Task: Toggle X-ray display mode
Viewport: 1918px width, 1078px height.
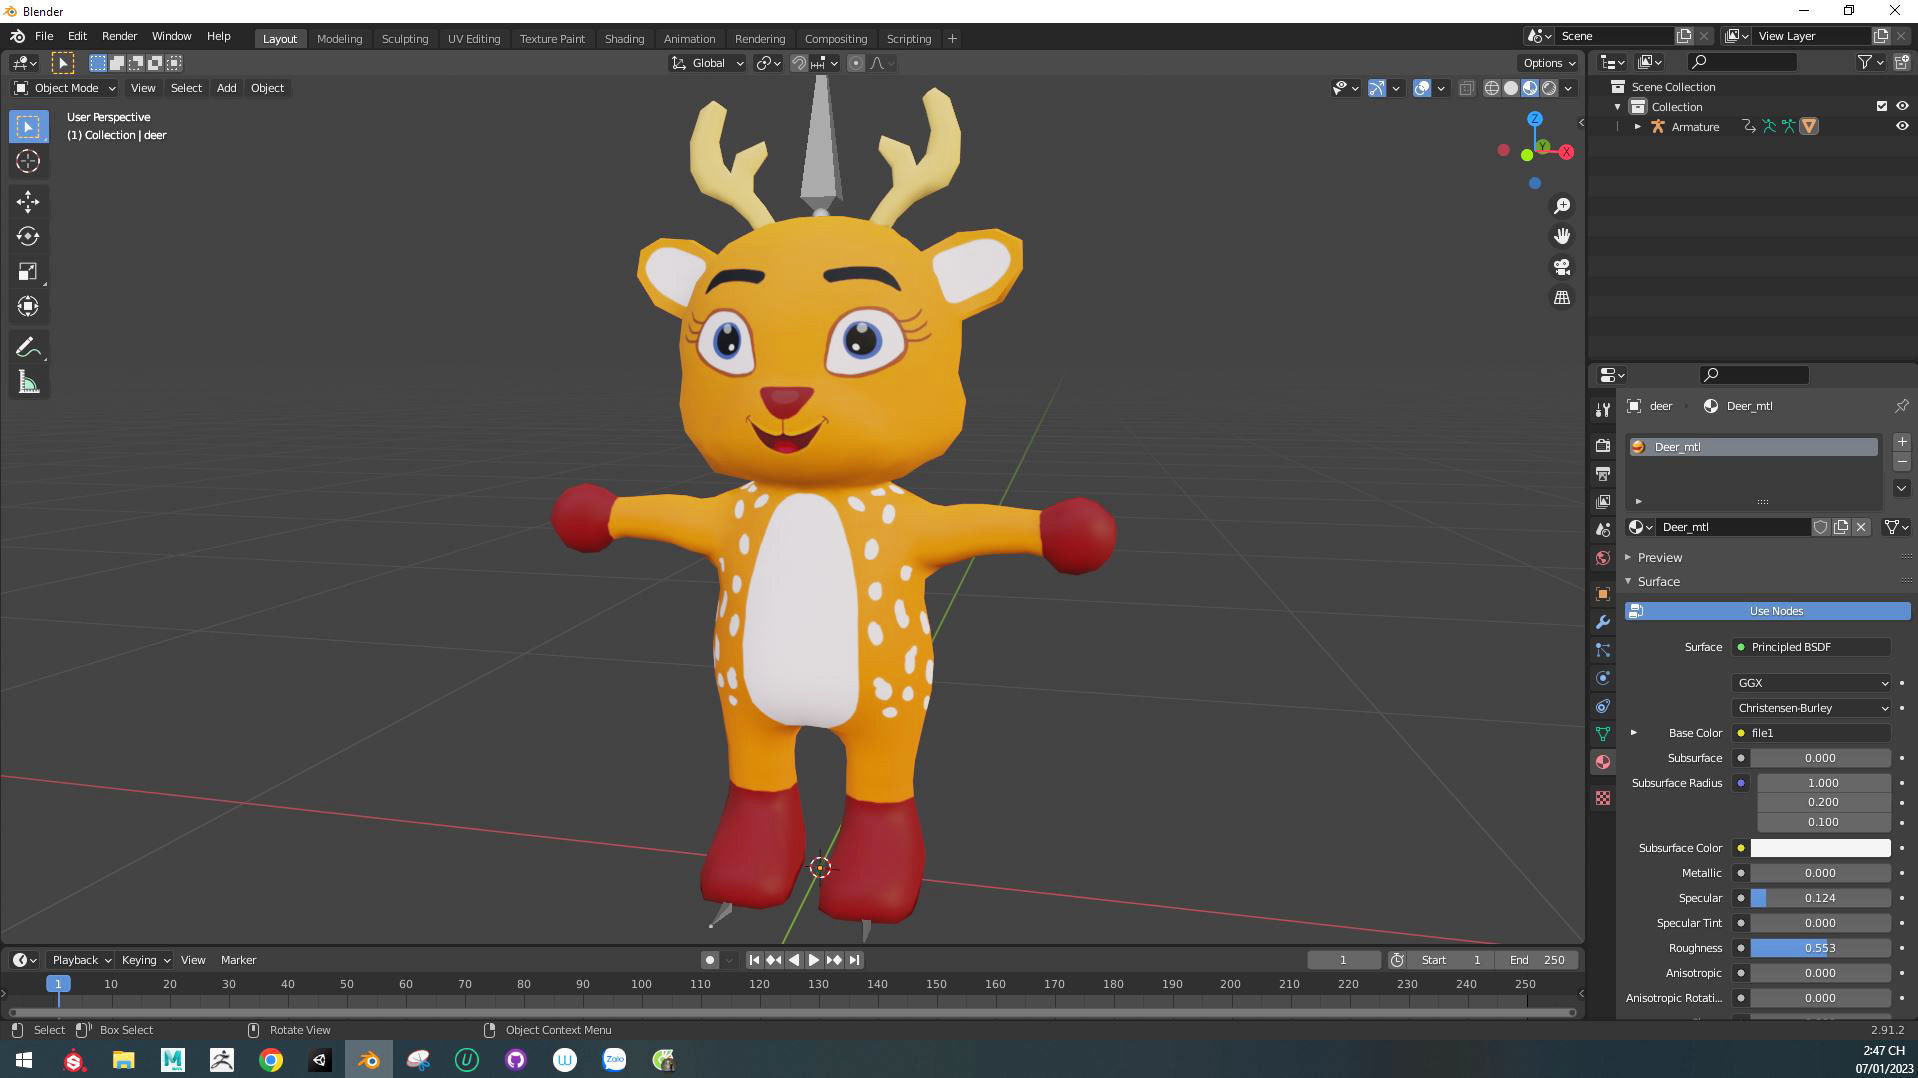Action: tap(1466, 88)
